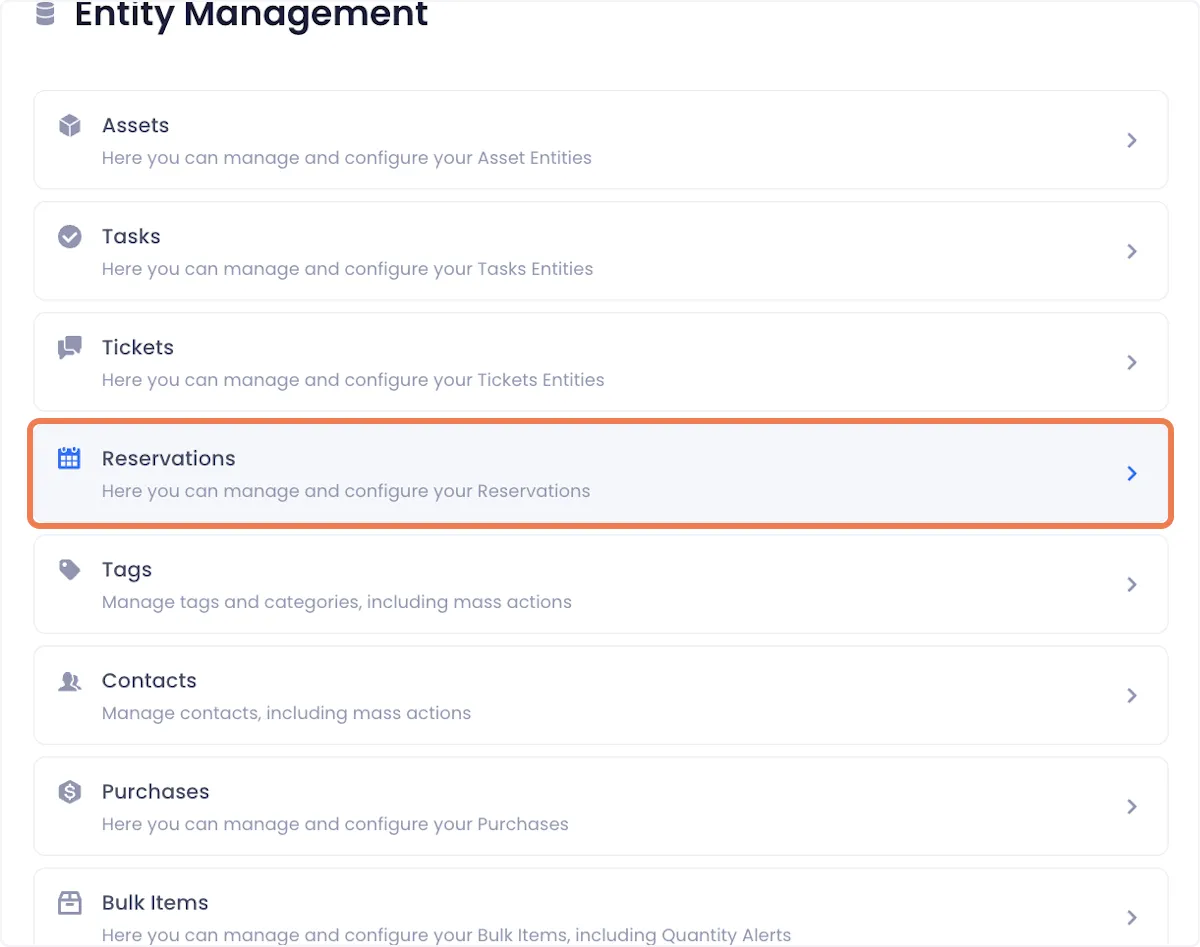Open the Purchases title
1200x947 pixels.
(x=156, y=792)
